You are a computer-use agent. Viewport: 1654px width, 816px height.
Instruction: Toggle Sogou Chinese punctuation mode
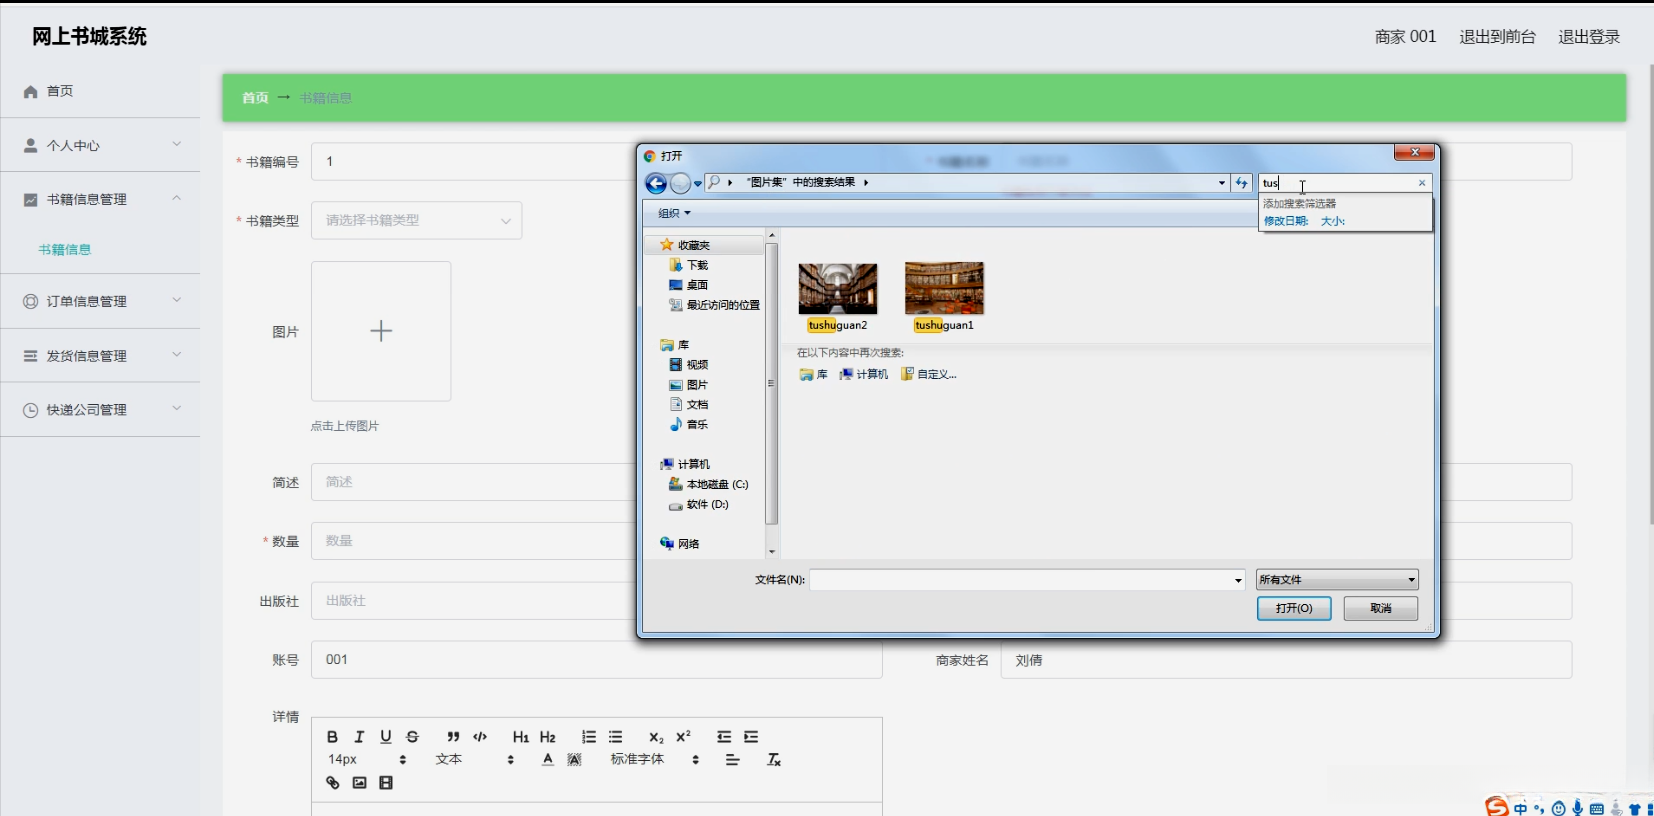(x=1539, y=809)
